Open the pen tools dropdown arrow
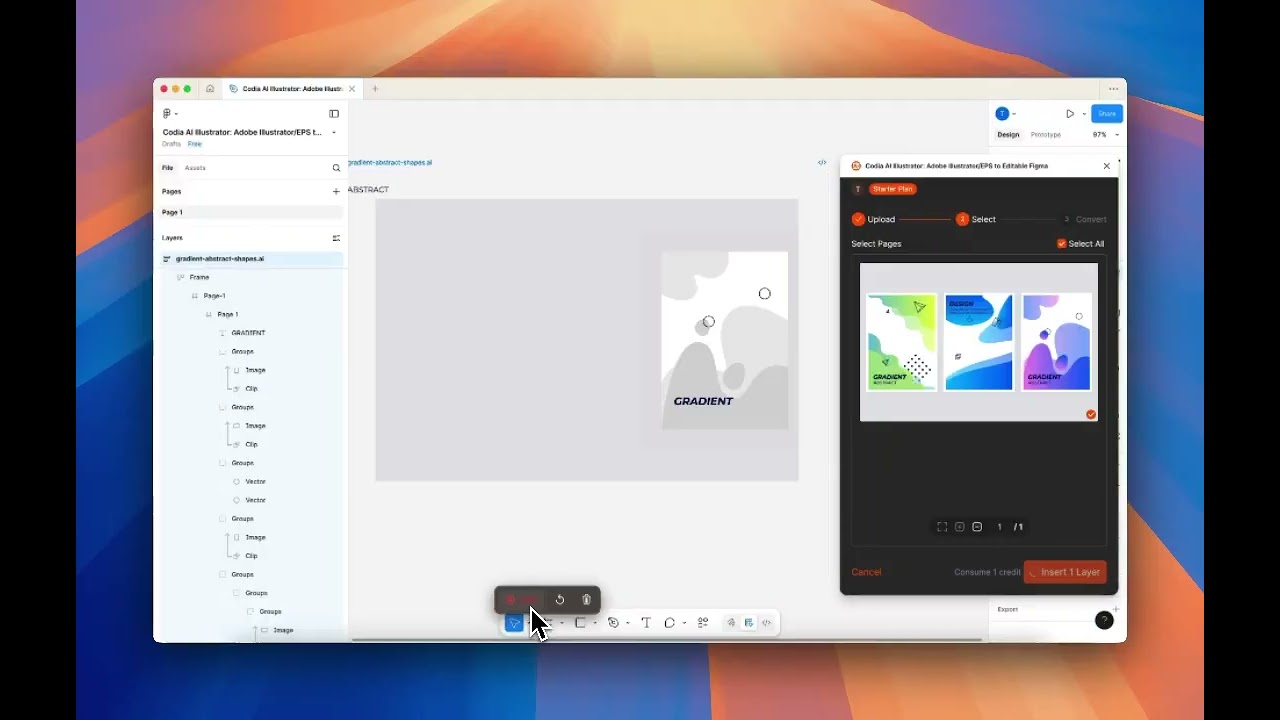1280x720 pixels. [627, 623]
